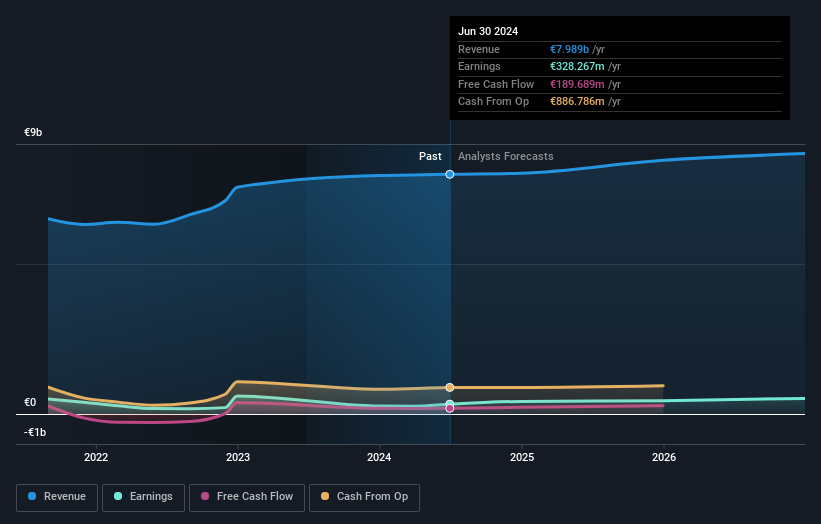Click the 2026 x-axis label
The height and width of the screenshot is (524, 821).
click(664, 457)
